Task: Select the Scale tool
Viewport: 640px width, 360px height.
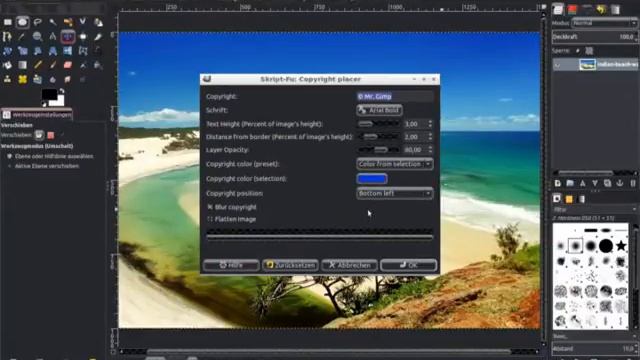Action: pos(22,51)
